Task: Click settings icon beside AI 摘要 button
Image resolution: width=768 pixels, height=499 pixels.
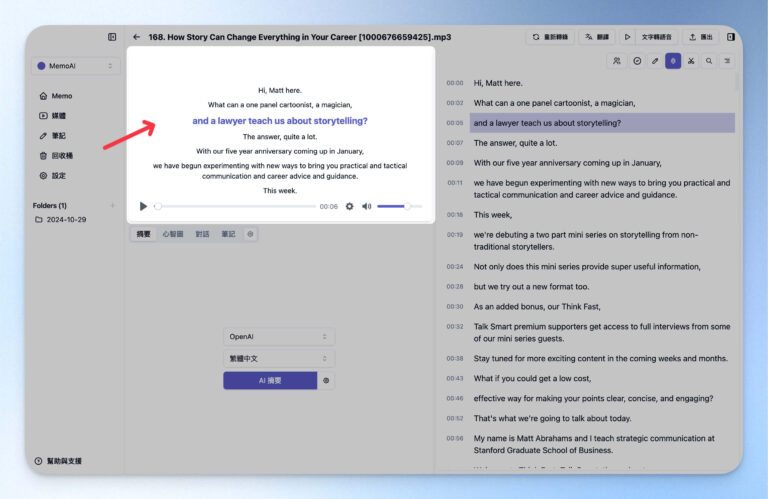Action: (326, 381)
